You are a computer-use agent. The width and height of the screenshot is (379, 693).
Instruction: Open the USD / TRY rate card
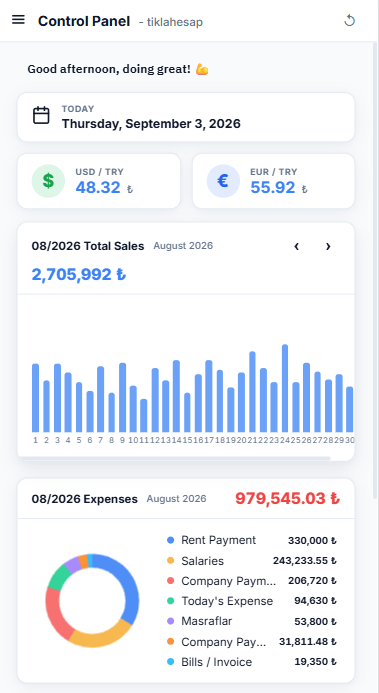99,181
